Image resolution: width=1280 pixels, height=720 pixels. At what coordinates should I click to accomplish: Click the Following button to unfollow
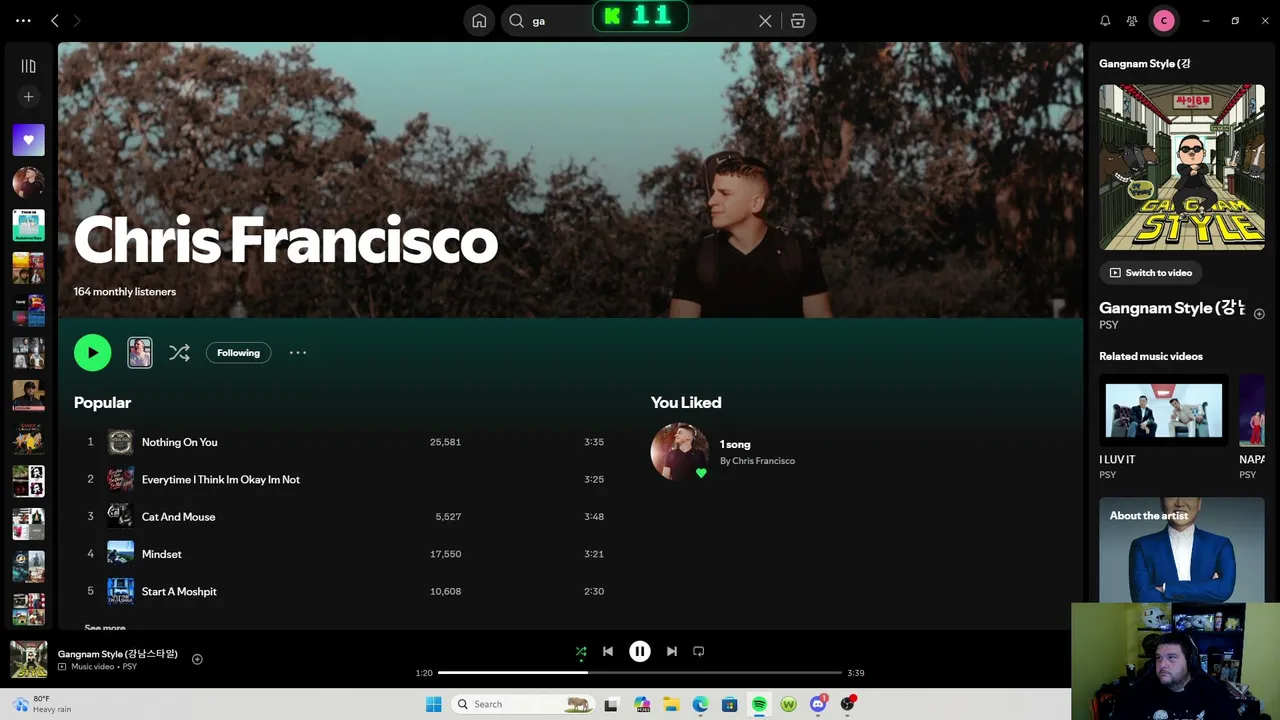238,352
